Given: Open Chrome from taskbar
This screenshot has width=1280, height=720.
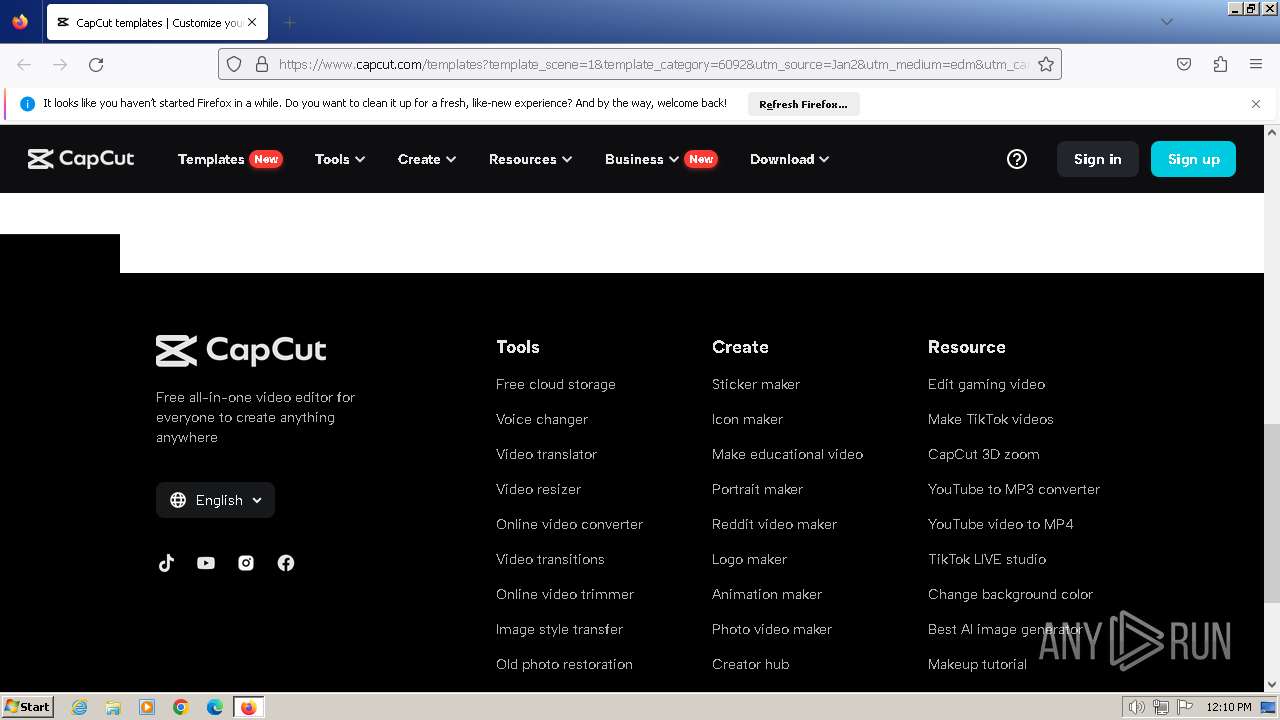Looking at the screenshot, I should click(181, 707).
